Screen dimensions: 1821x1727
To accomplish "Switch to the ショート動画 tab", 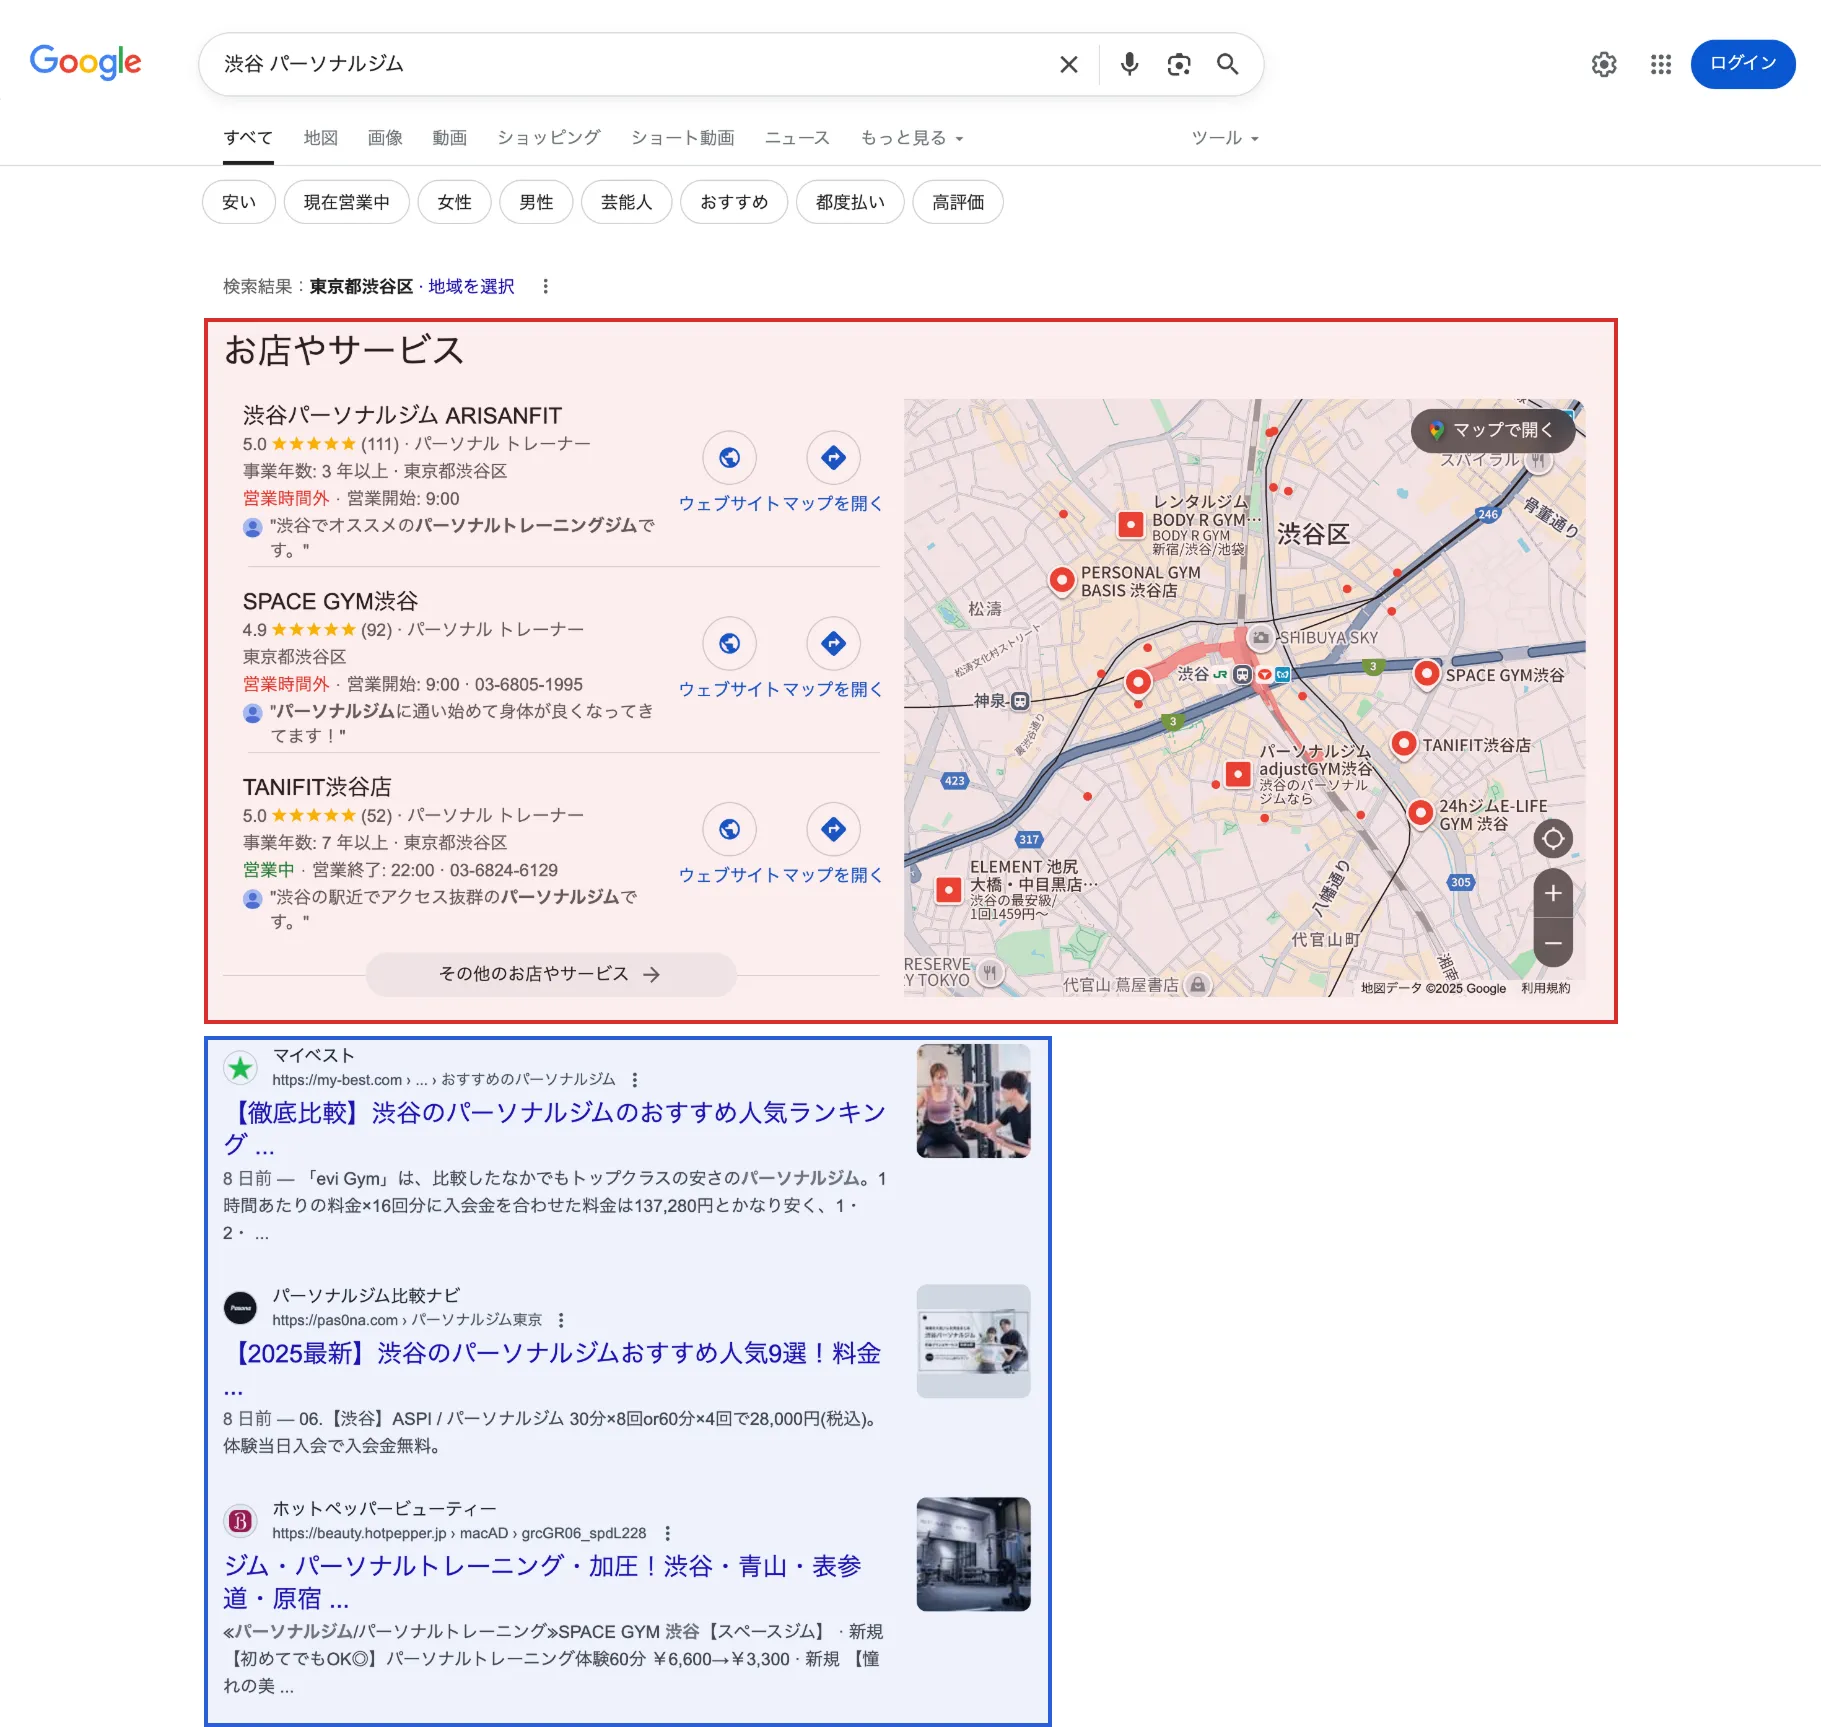I will (683, 138).
